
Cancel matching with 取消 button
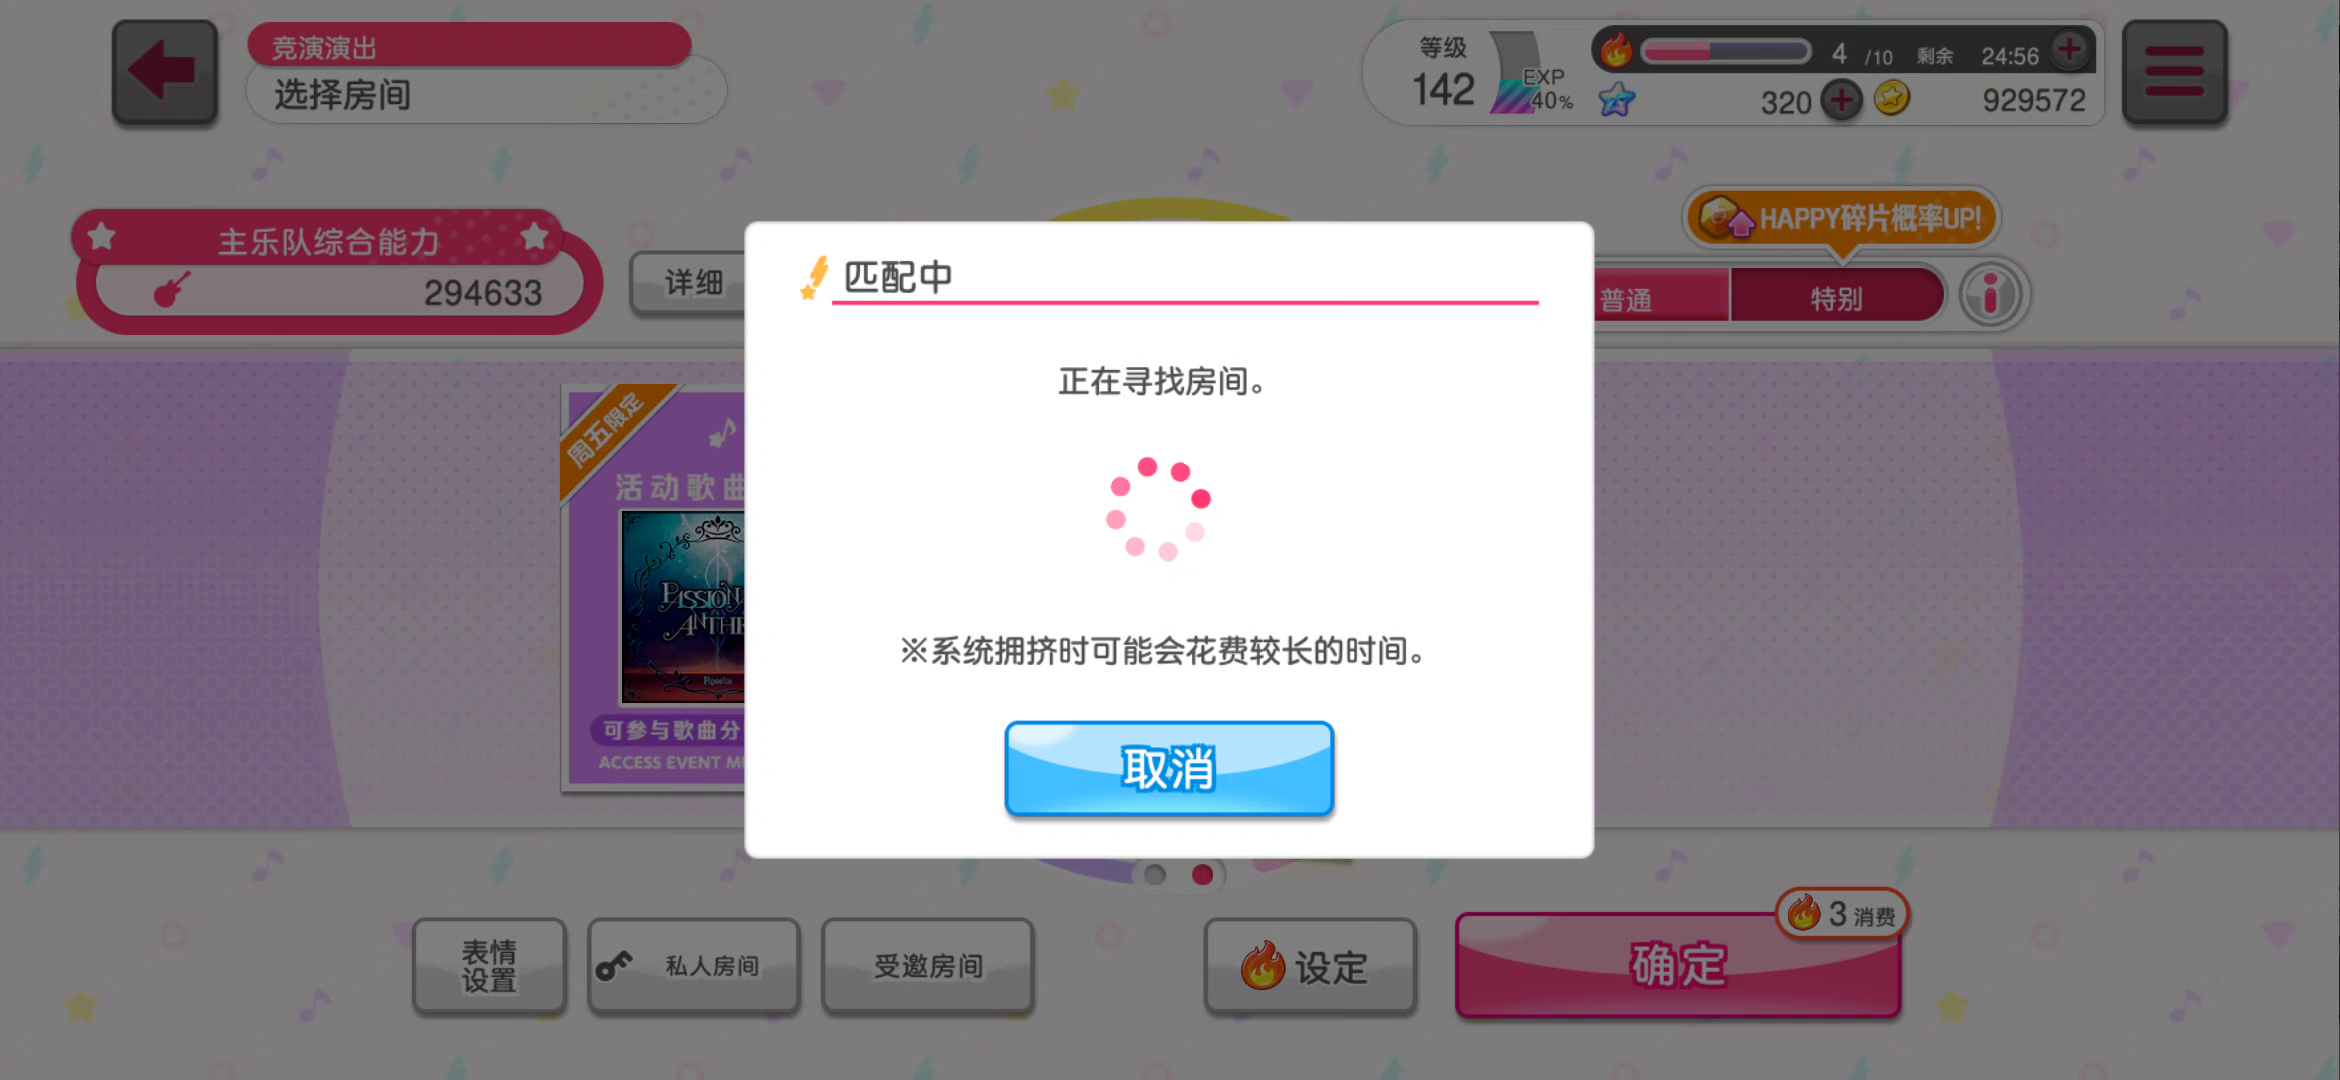point(1169,768)
